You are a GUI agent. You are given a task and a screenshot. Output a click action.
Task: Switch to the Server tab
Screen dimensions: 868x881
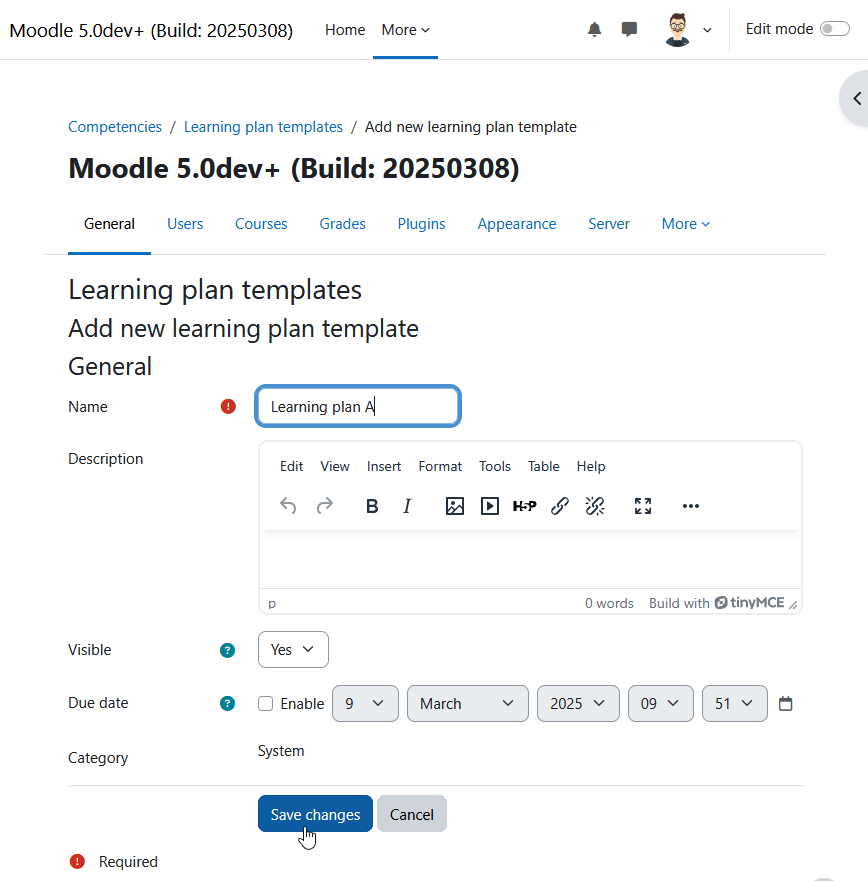click(608, 224)
